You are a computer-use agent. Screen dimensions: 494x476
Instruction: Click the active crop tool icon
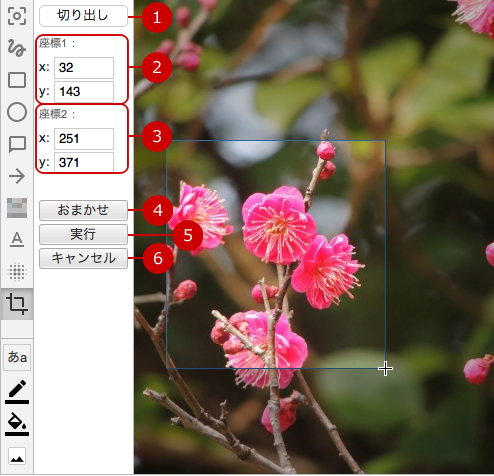click(x=17, y=304)
